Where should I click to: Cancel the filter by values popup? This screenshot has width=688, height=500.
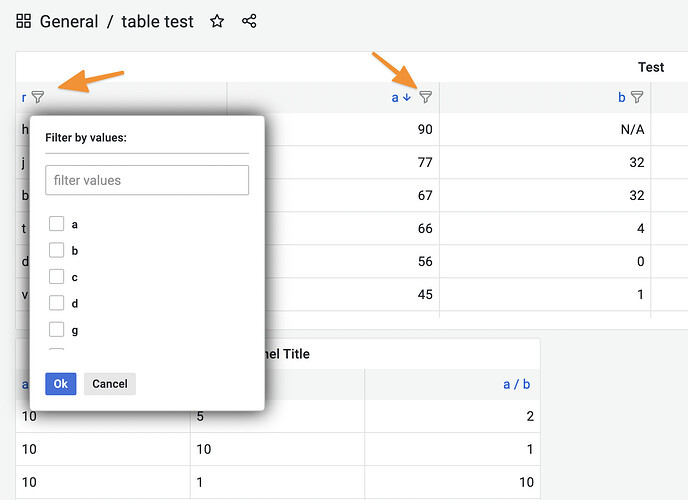(110, 384)
